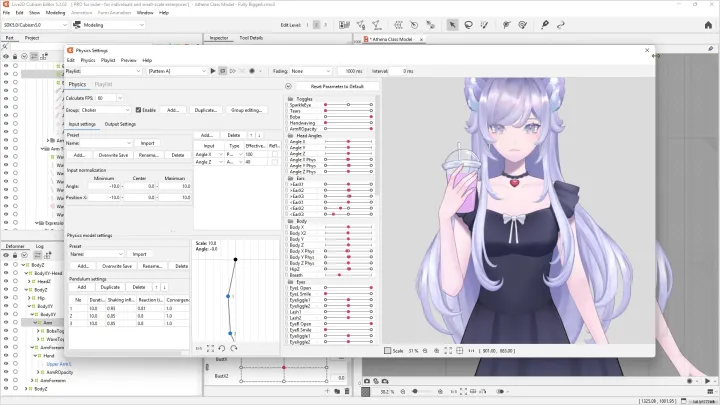720x405 pixels.
Task: Open the Group dropdown showing Choker
Action: pyautogui.click(x=105, y=110)
